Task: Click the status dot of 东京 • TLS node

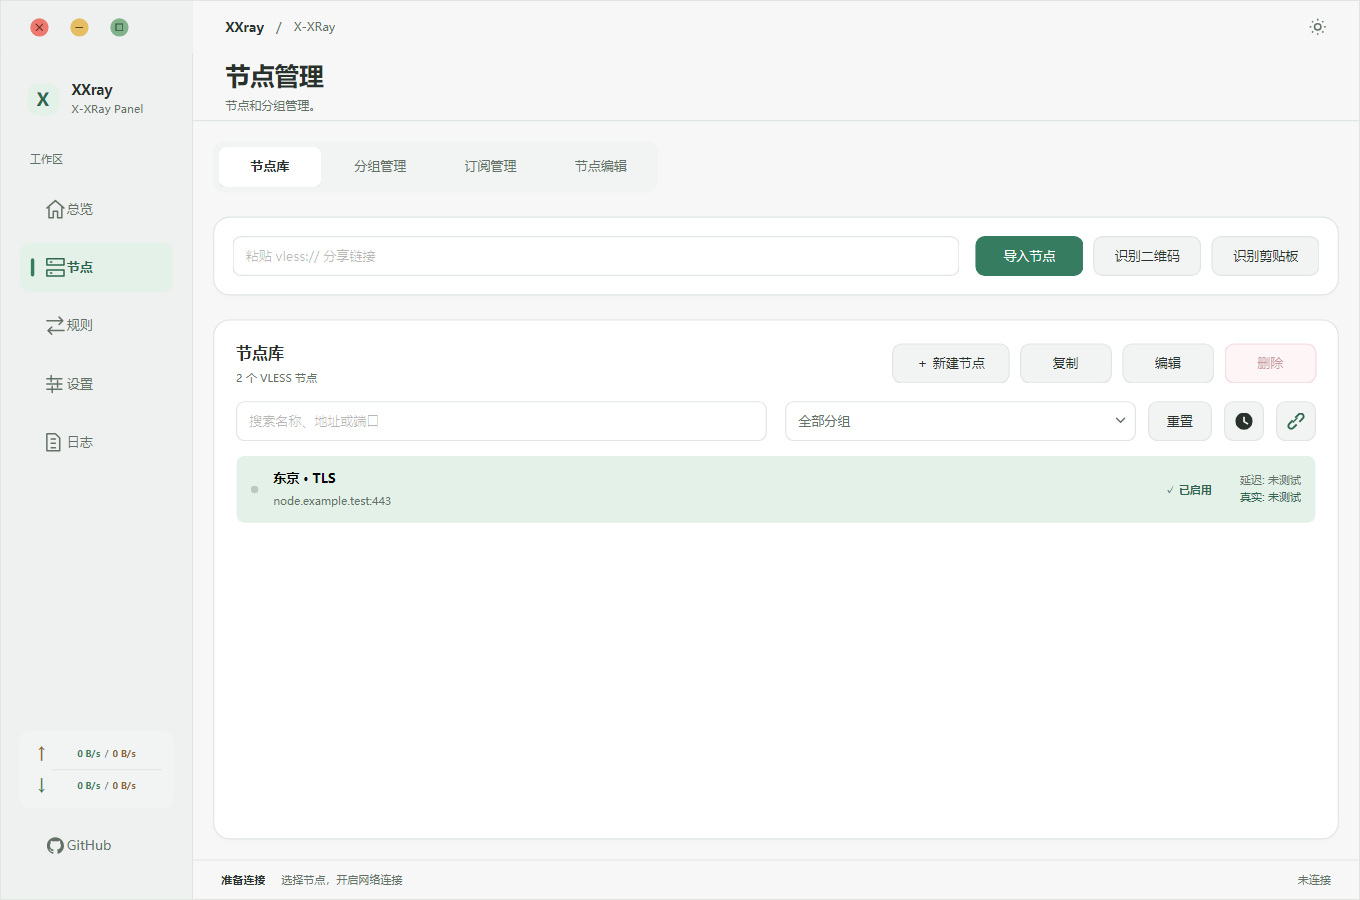Action: pyautogui.click(x=254, y=489)
